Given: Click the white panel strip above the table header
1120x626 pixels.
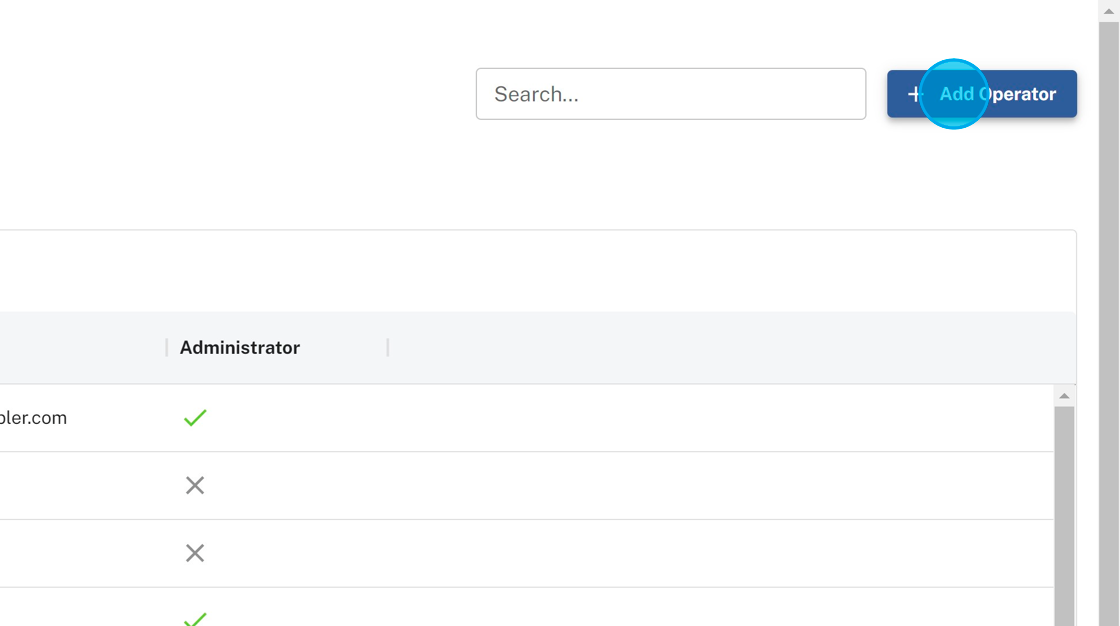Looking at the screenshot, I should [x=500, y=271].
